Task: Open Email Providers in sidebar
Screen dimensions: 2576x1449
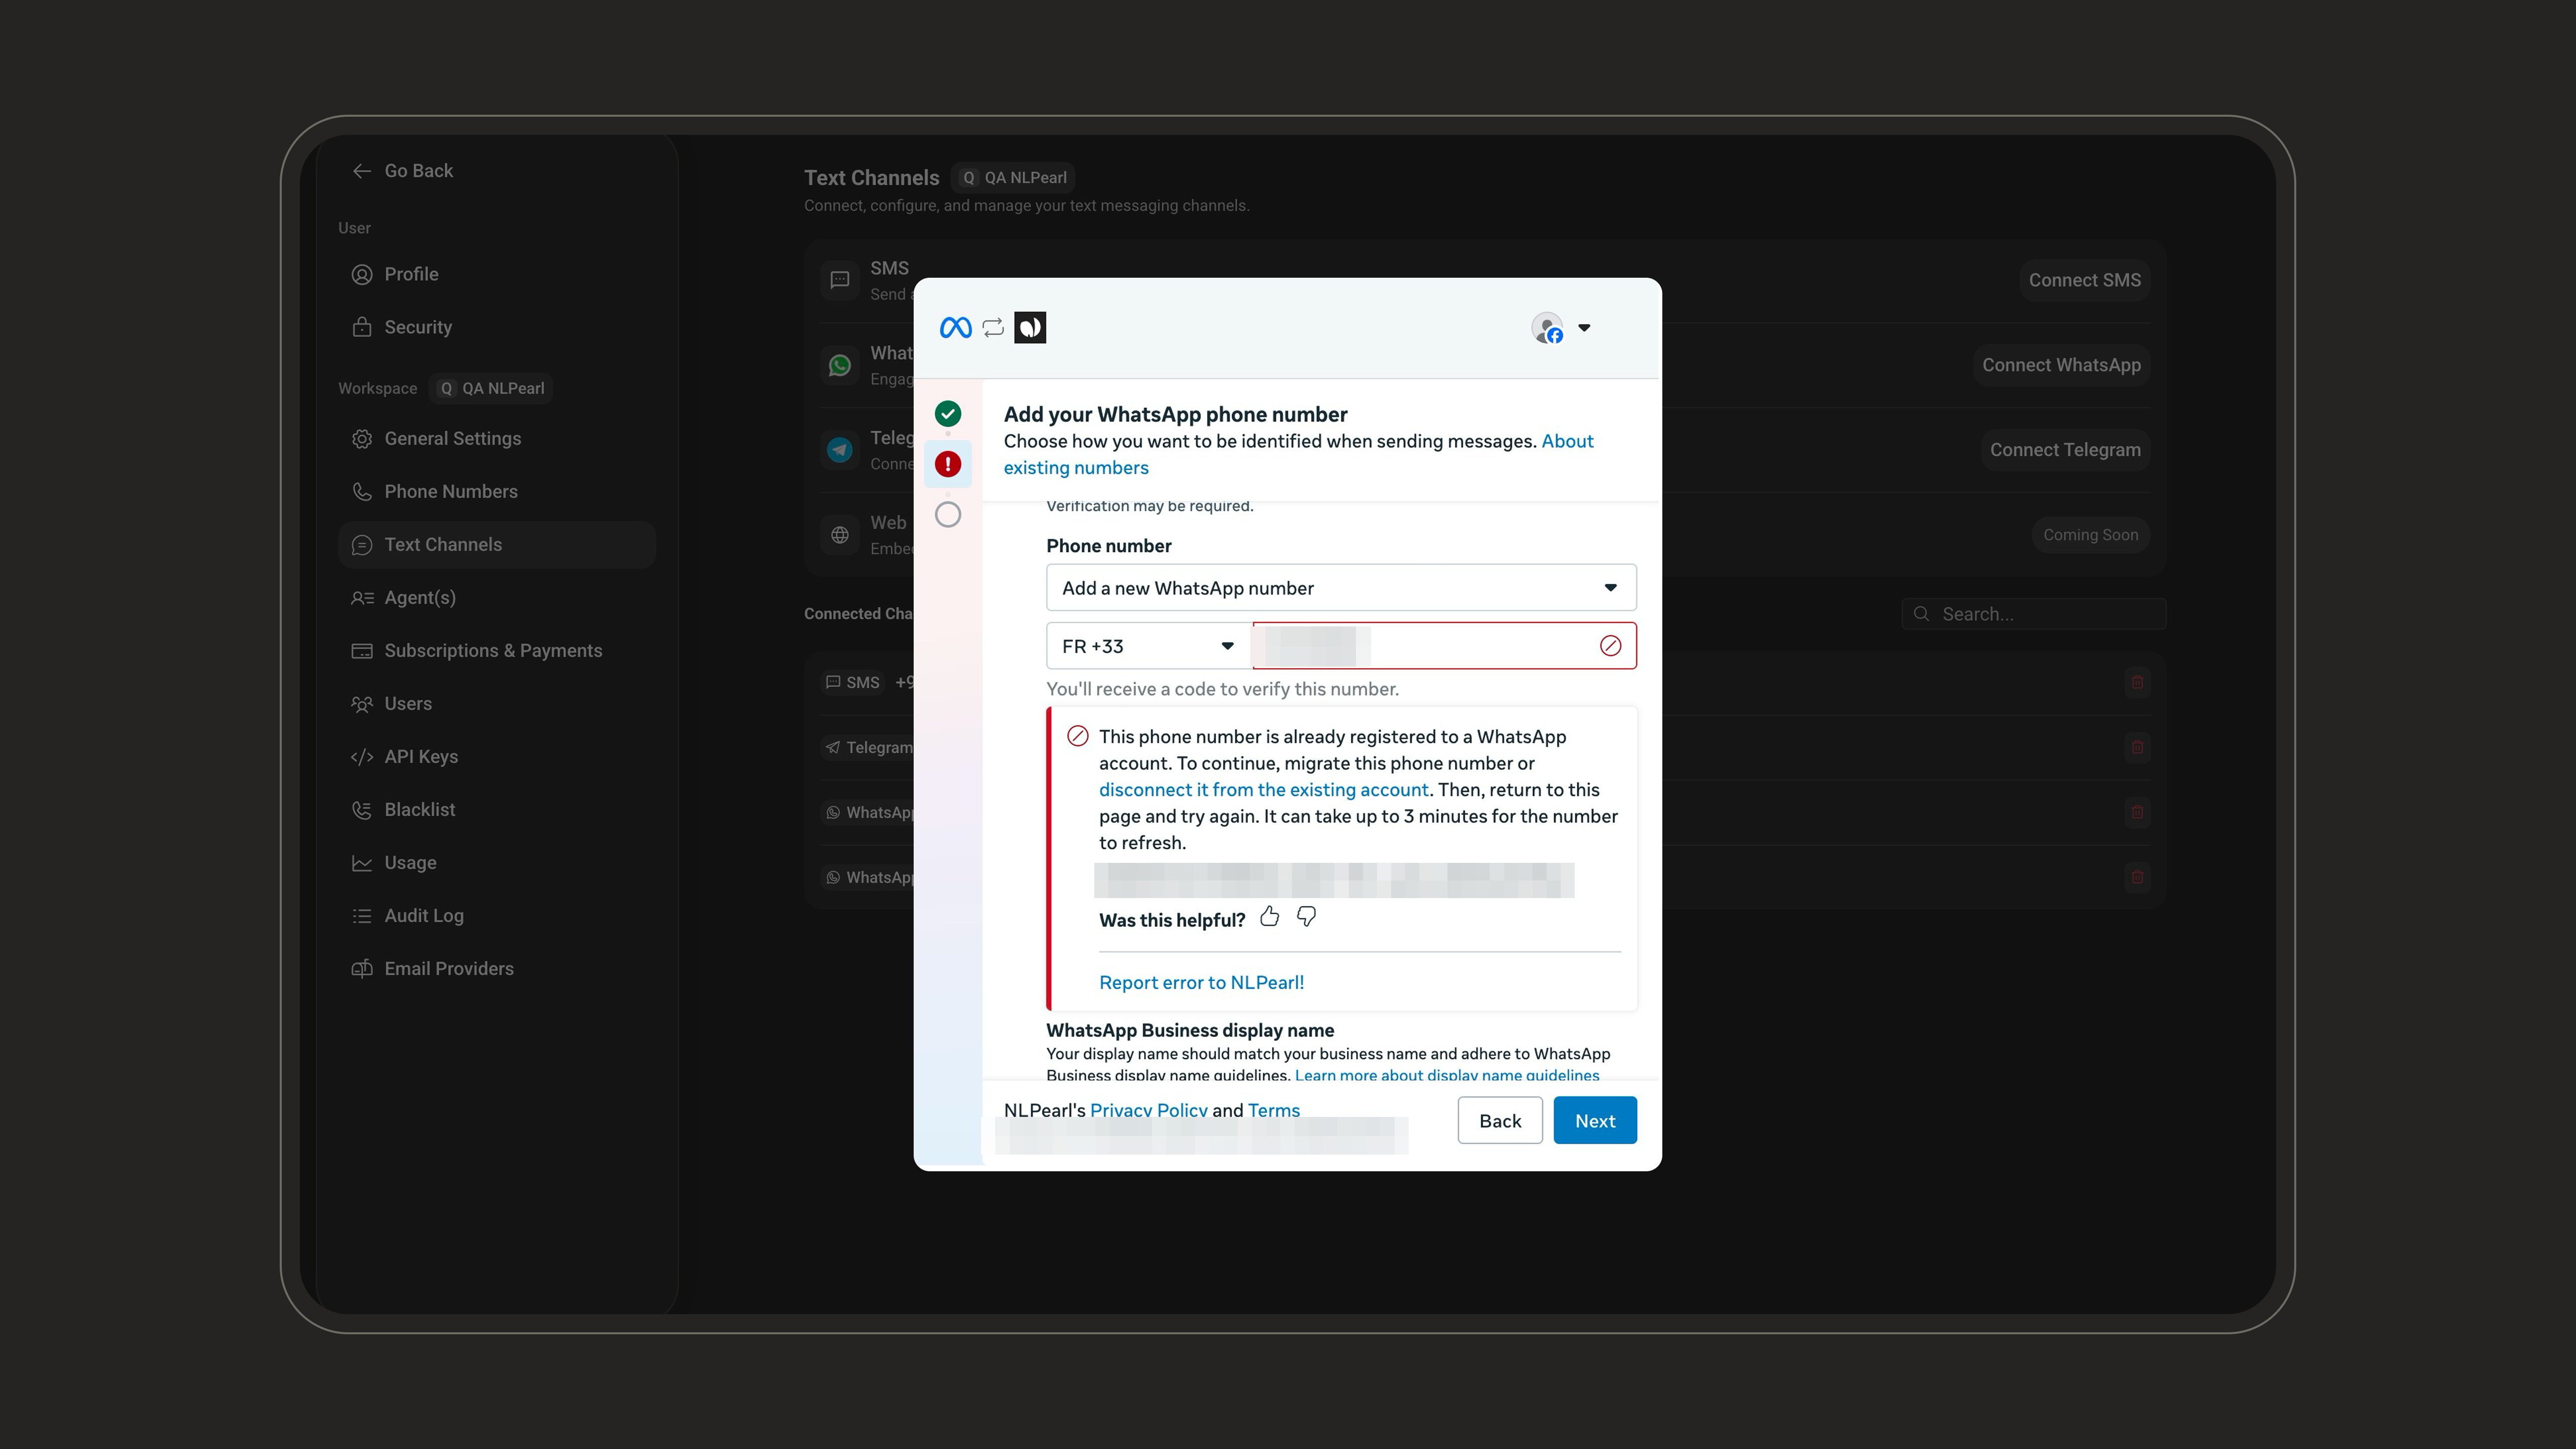Action: click(496, 968)
